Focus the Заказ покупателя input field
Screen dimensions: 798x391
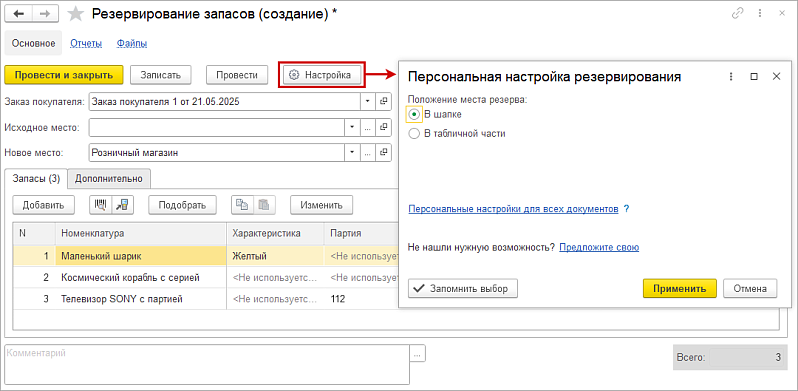tap(225, 101)
